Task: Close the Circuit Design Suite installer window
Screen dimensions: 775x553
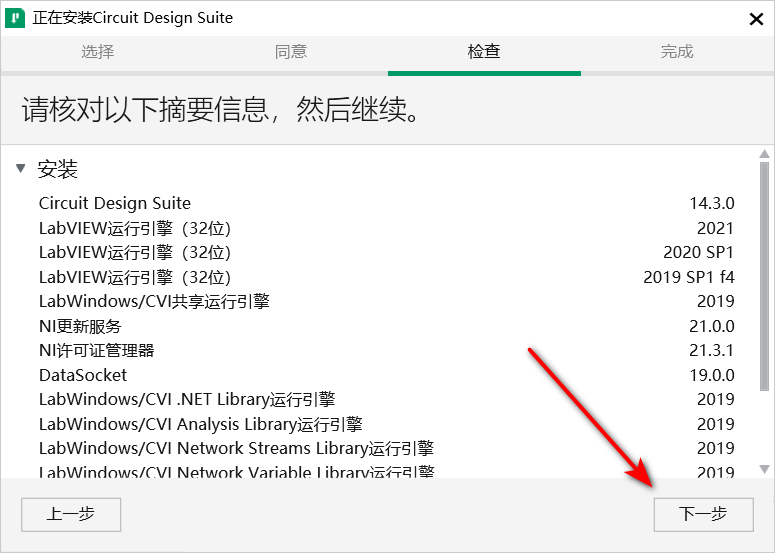Action: [756, 19]
